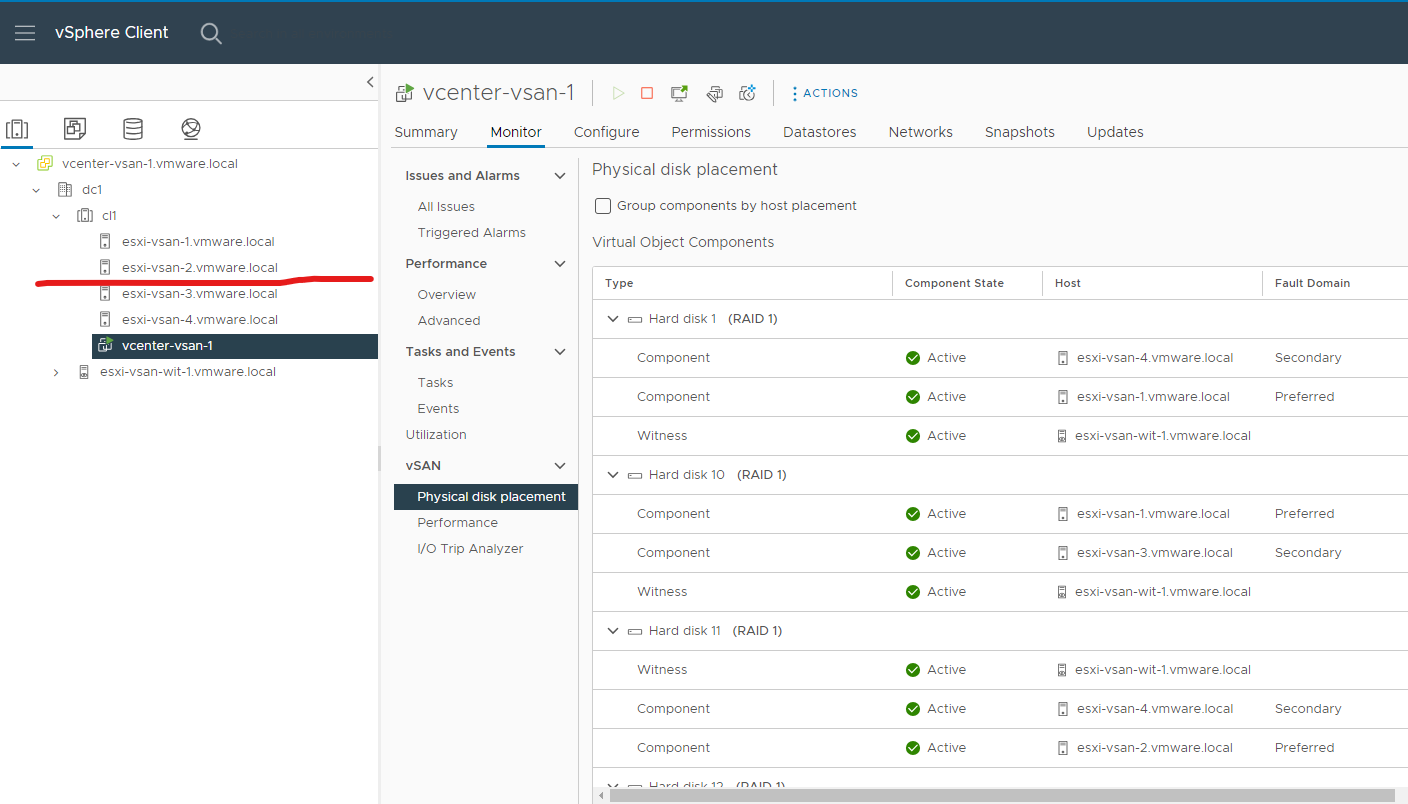Open Events under Tasks and Events
The image size is (1408, 804).
438,409
